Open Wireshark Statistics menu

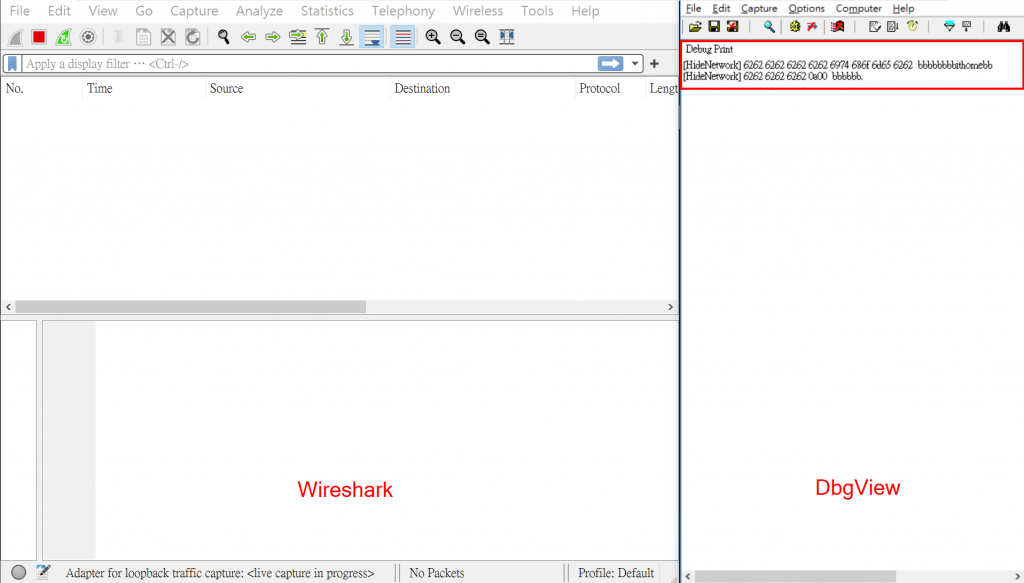(x=327, y=11)
